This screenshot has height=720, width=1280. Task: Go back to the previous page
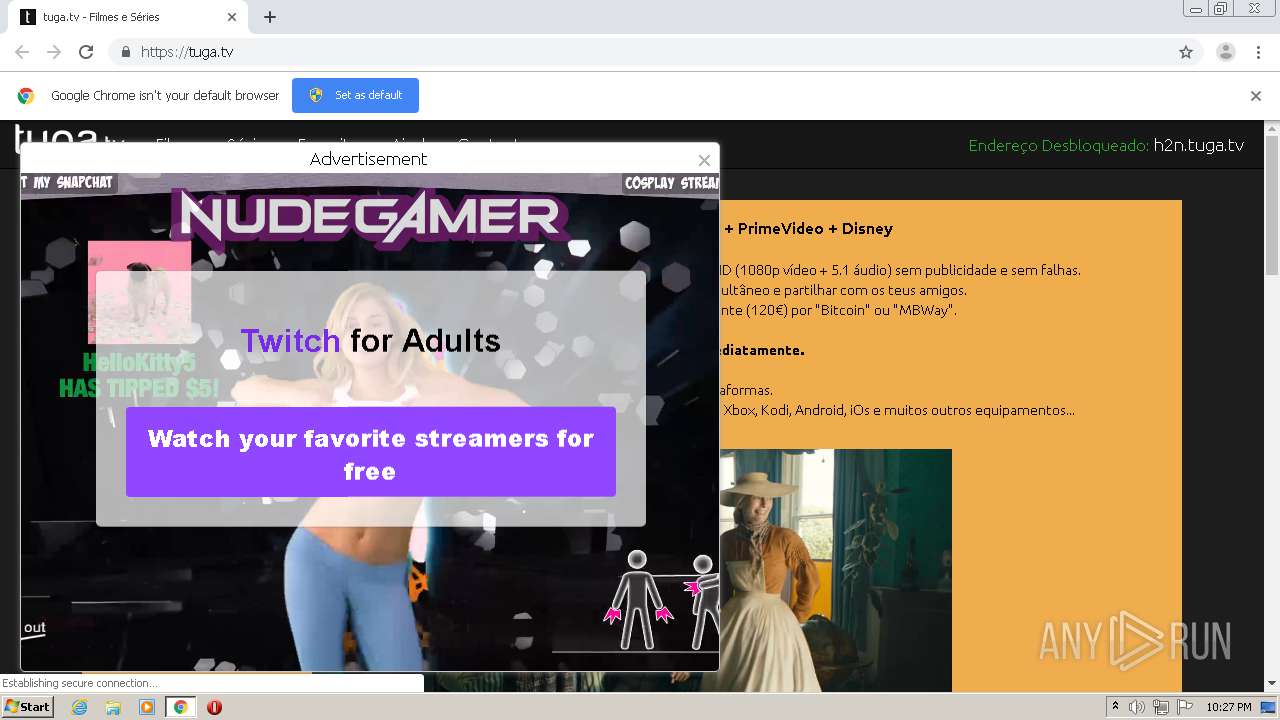pyautogui.click(x=22, y=52)
